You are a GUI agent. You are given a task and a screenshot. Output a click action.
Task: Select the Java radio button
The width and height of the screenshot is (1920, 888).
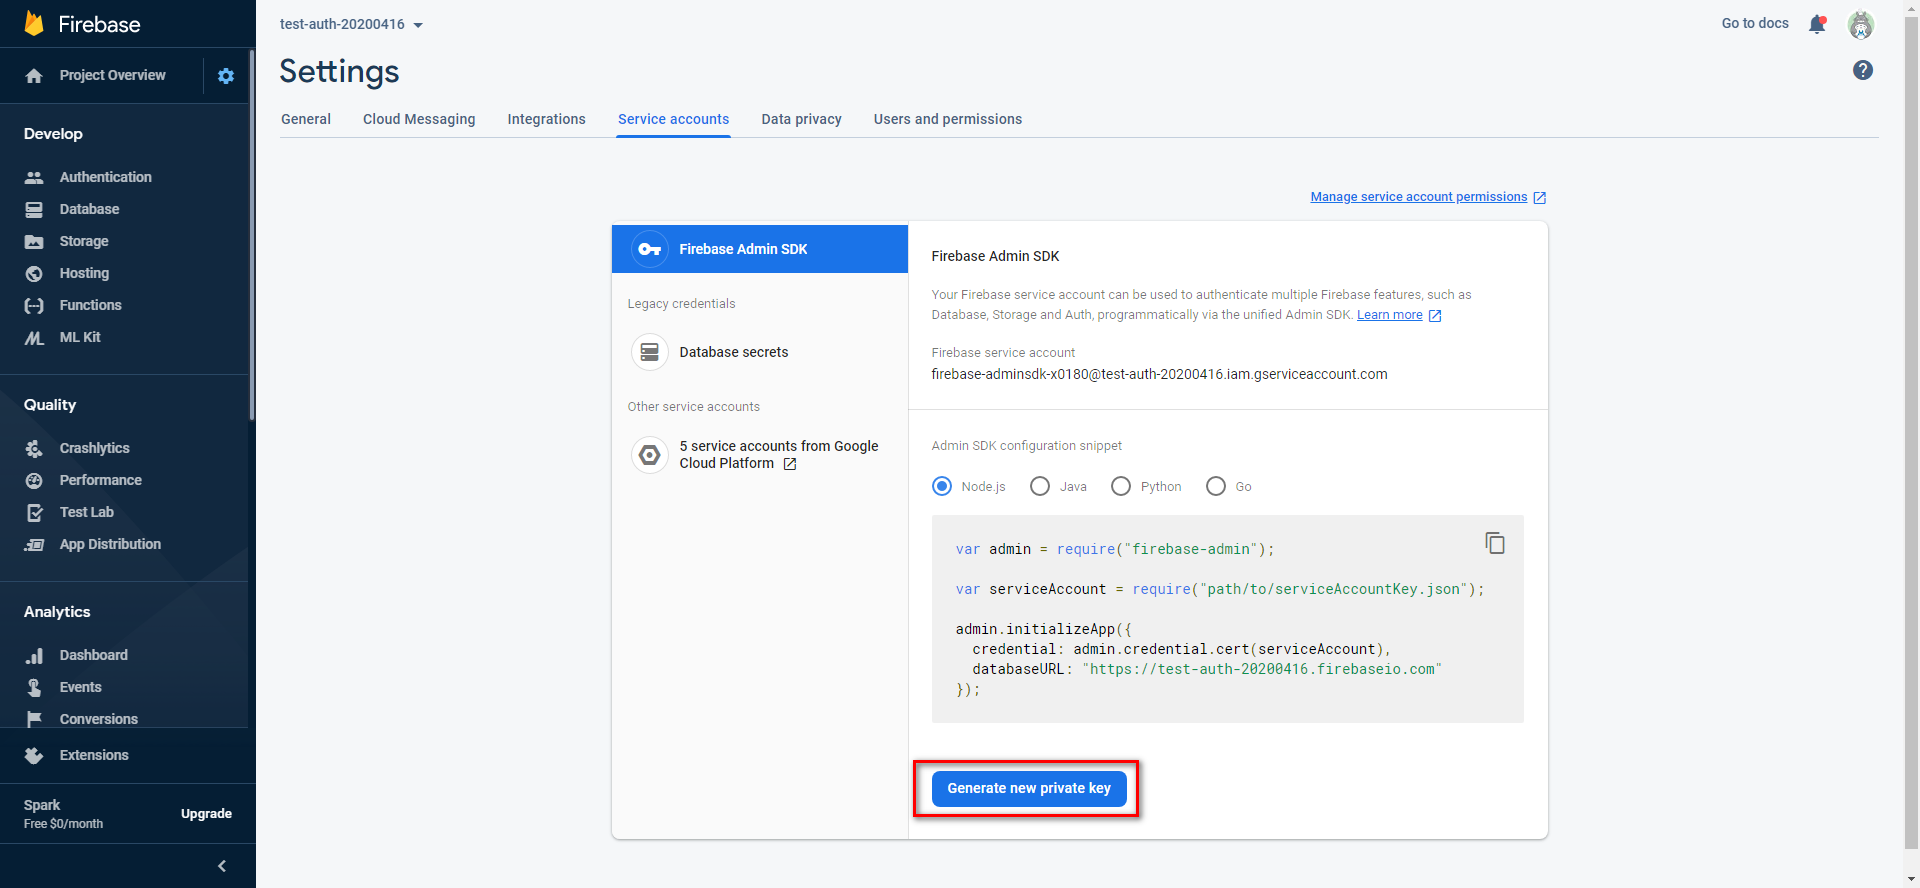(1040, 486)
